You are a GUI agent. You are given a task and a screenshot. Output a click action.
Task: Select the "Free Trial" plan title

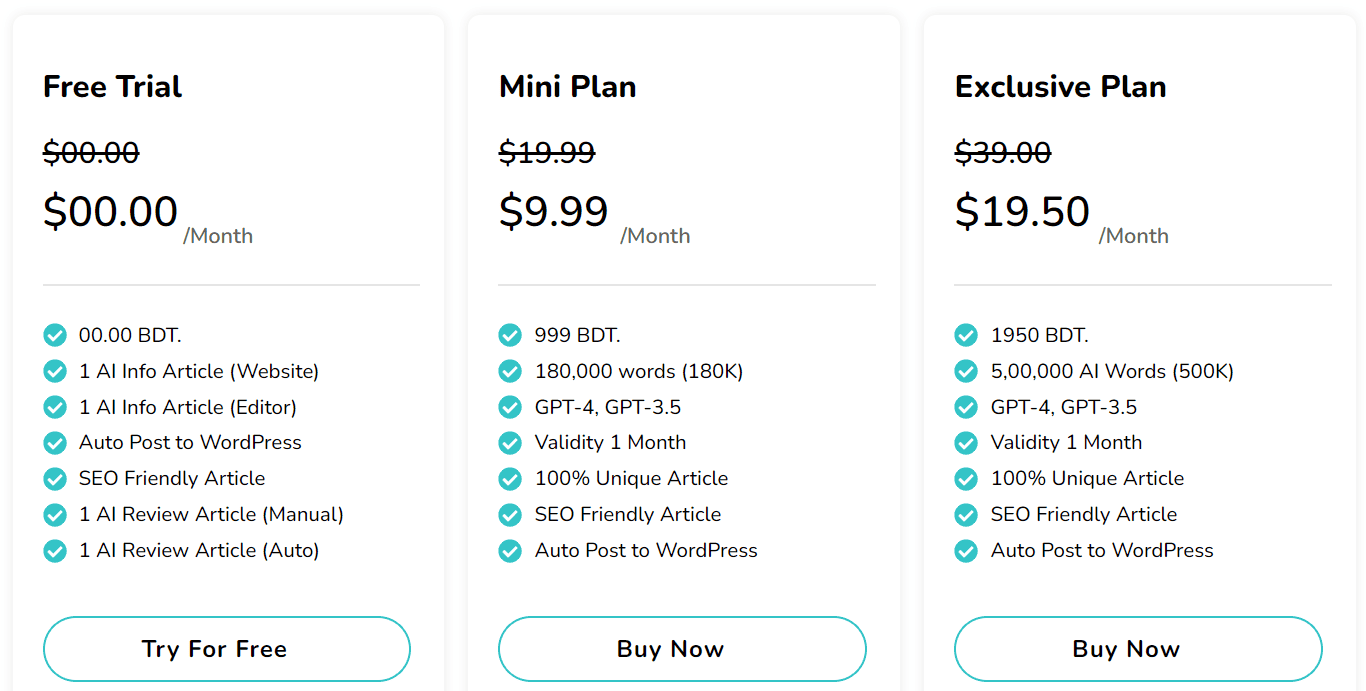[x=112, y=87]
